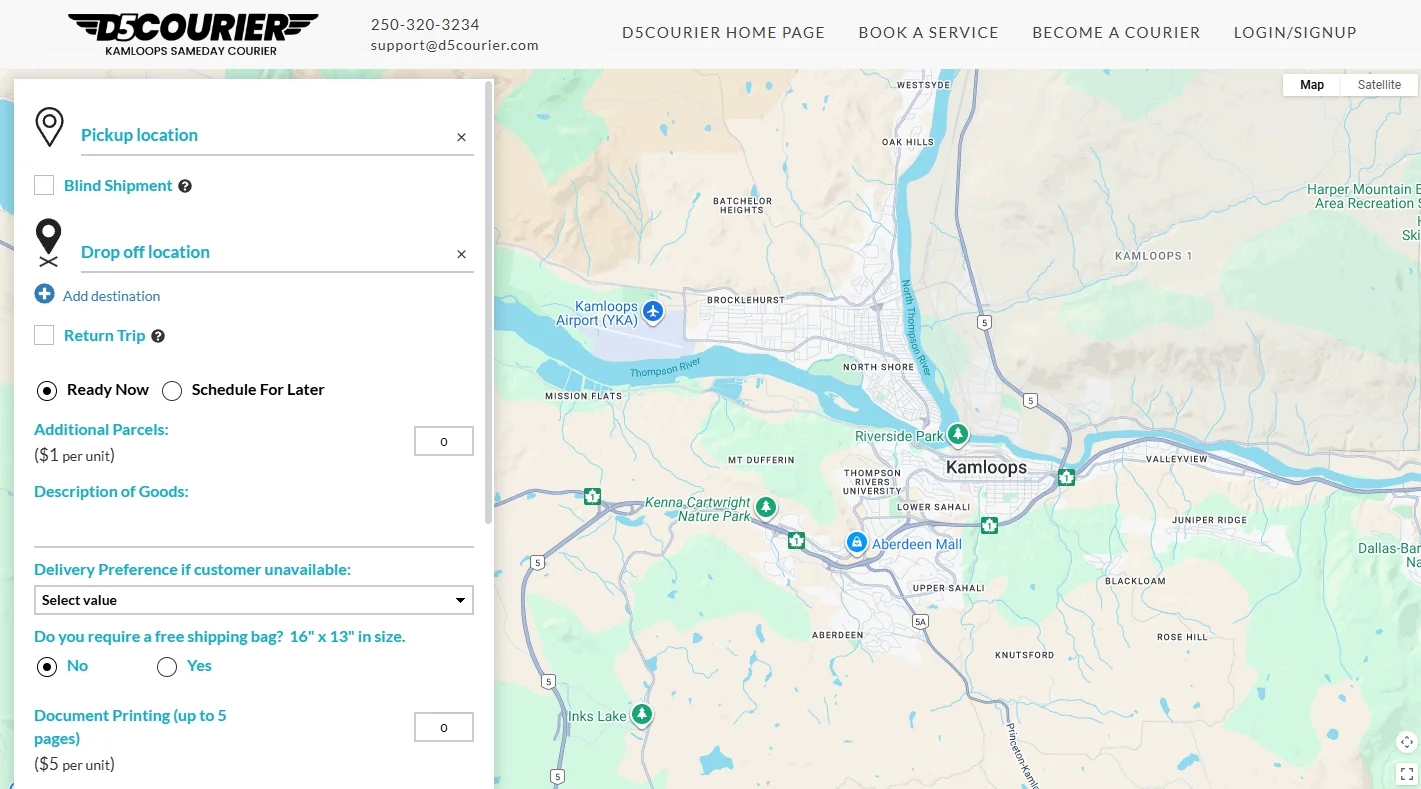Select the Kamloops Airport marker on the map

tap(653, 312)
